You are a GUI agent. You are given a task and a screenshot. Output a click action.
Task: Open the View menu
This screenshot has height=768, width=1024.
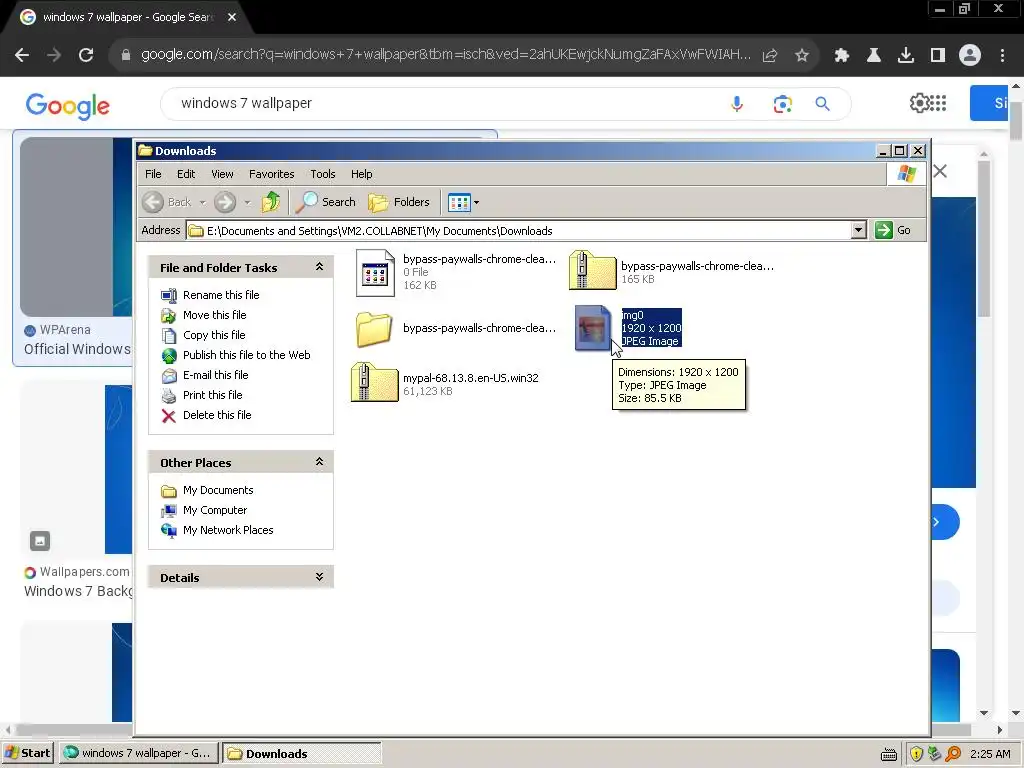222,174
